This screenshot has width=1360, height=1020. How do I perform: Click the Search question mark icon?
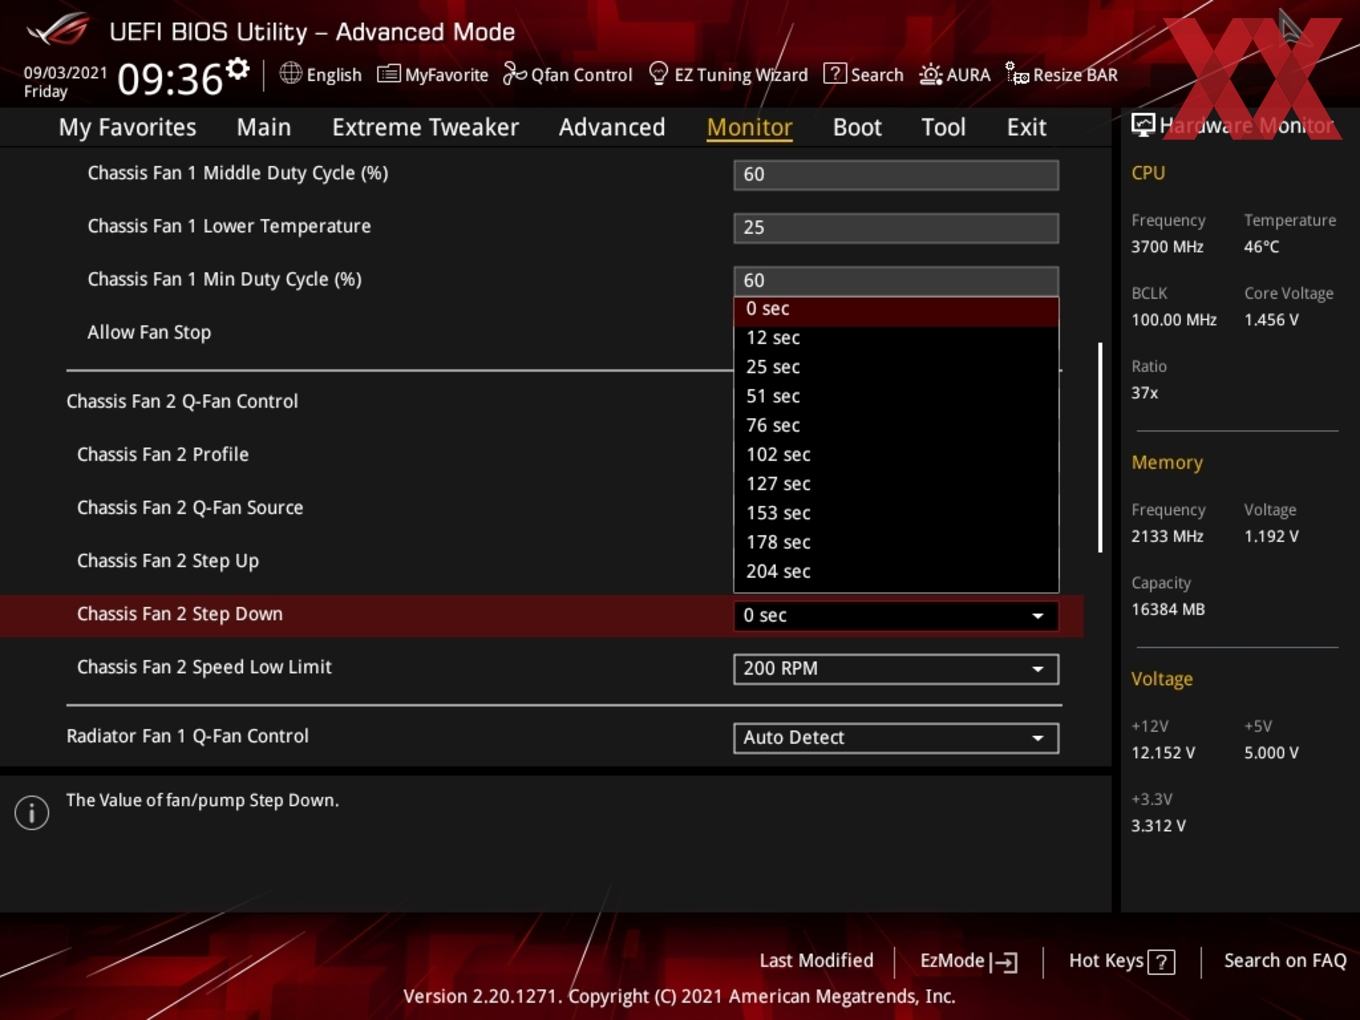click(834, 73)
